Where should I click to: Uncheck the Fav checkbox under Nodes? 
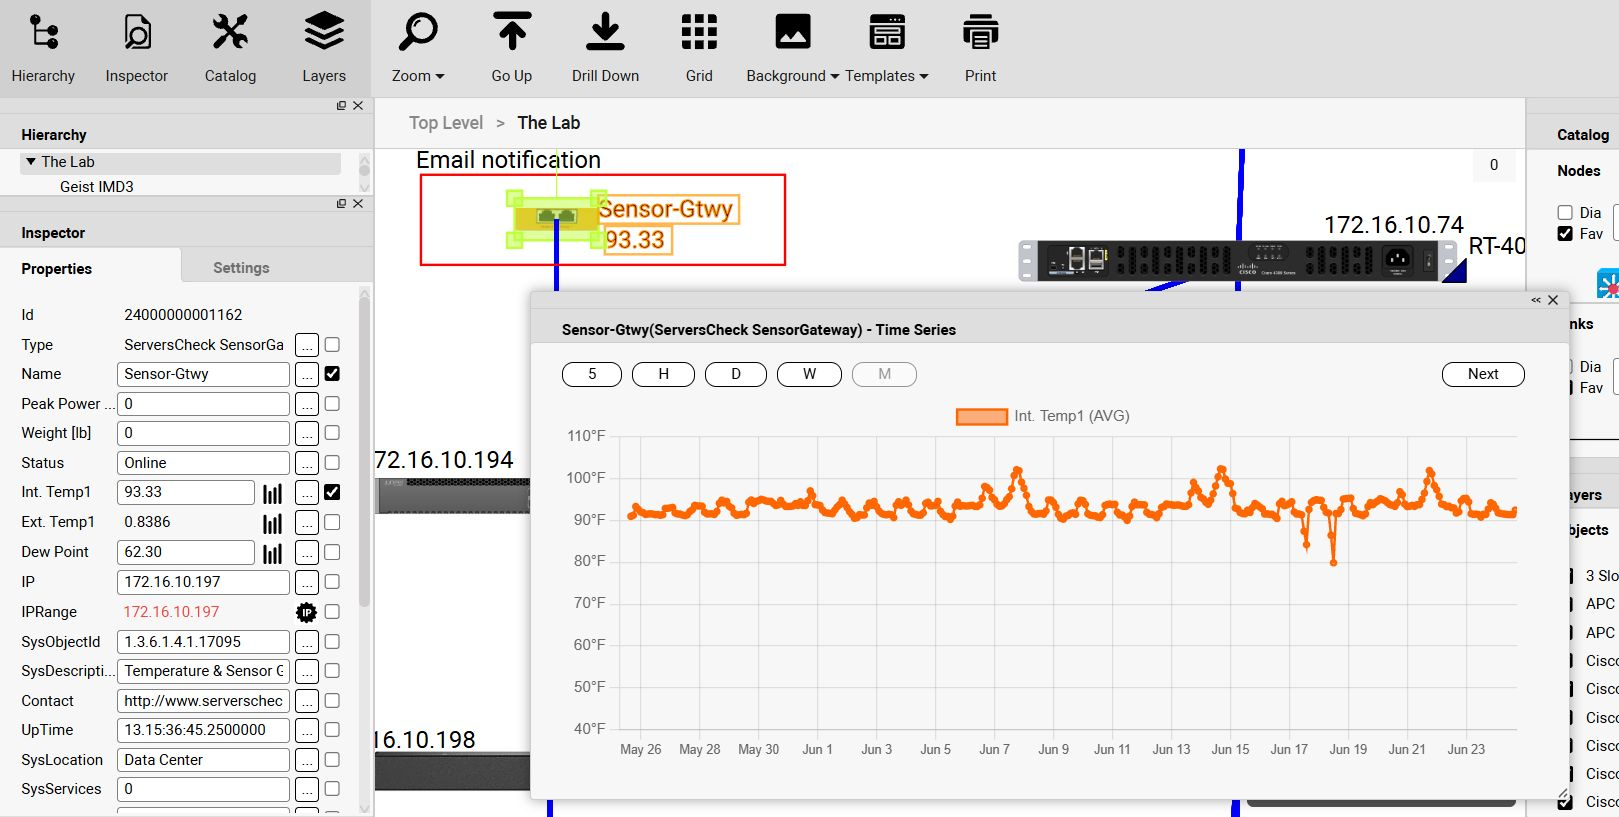pos(1565,233)
